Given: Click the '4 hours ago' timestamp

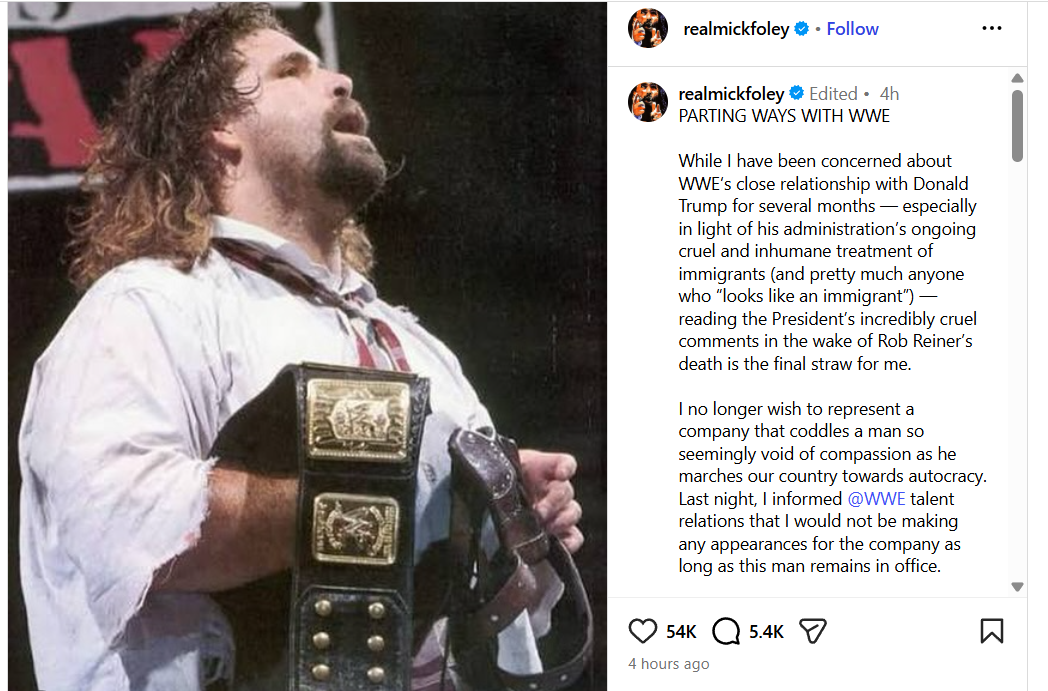Looking at the screenshot, I should (x=669, y=664).
